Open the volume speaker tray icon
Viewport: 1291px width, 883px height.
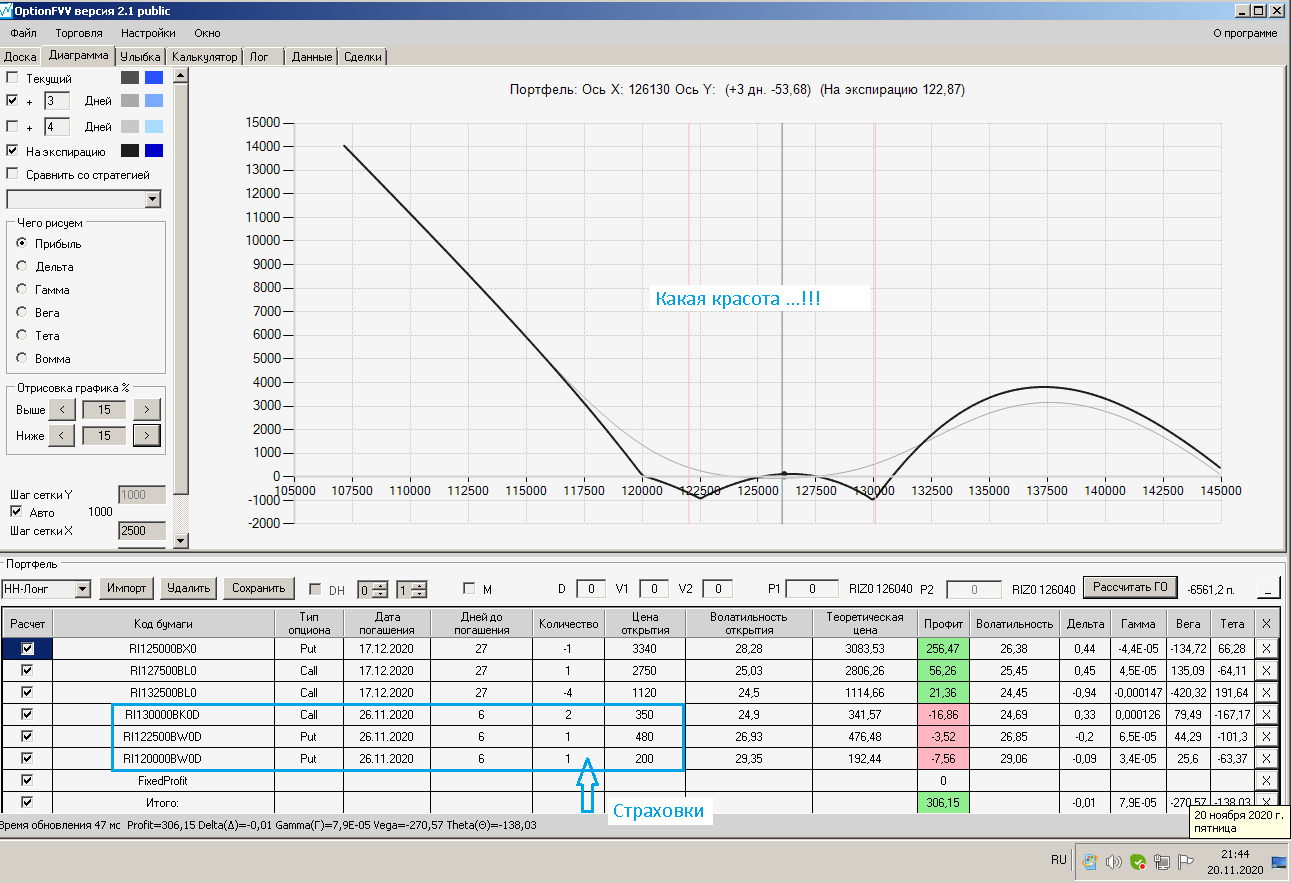coord(1113,861)
